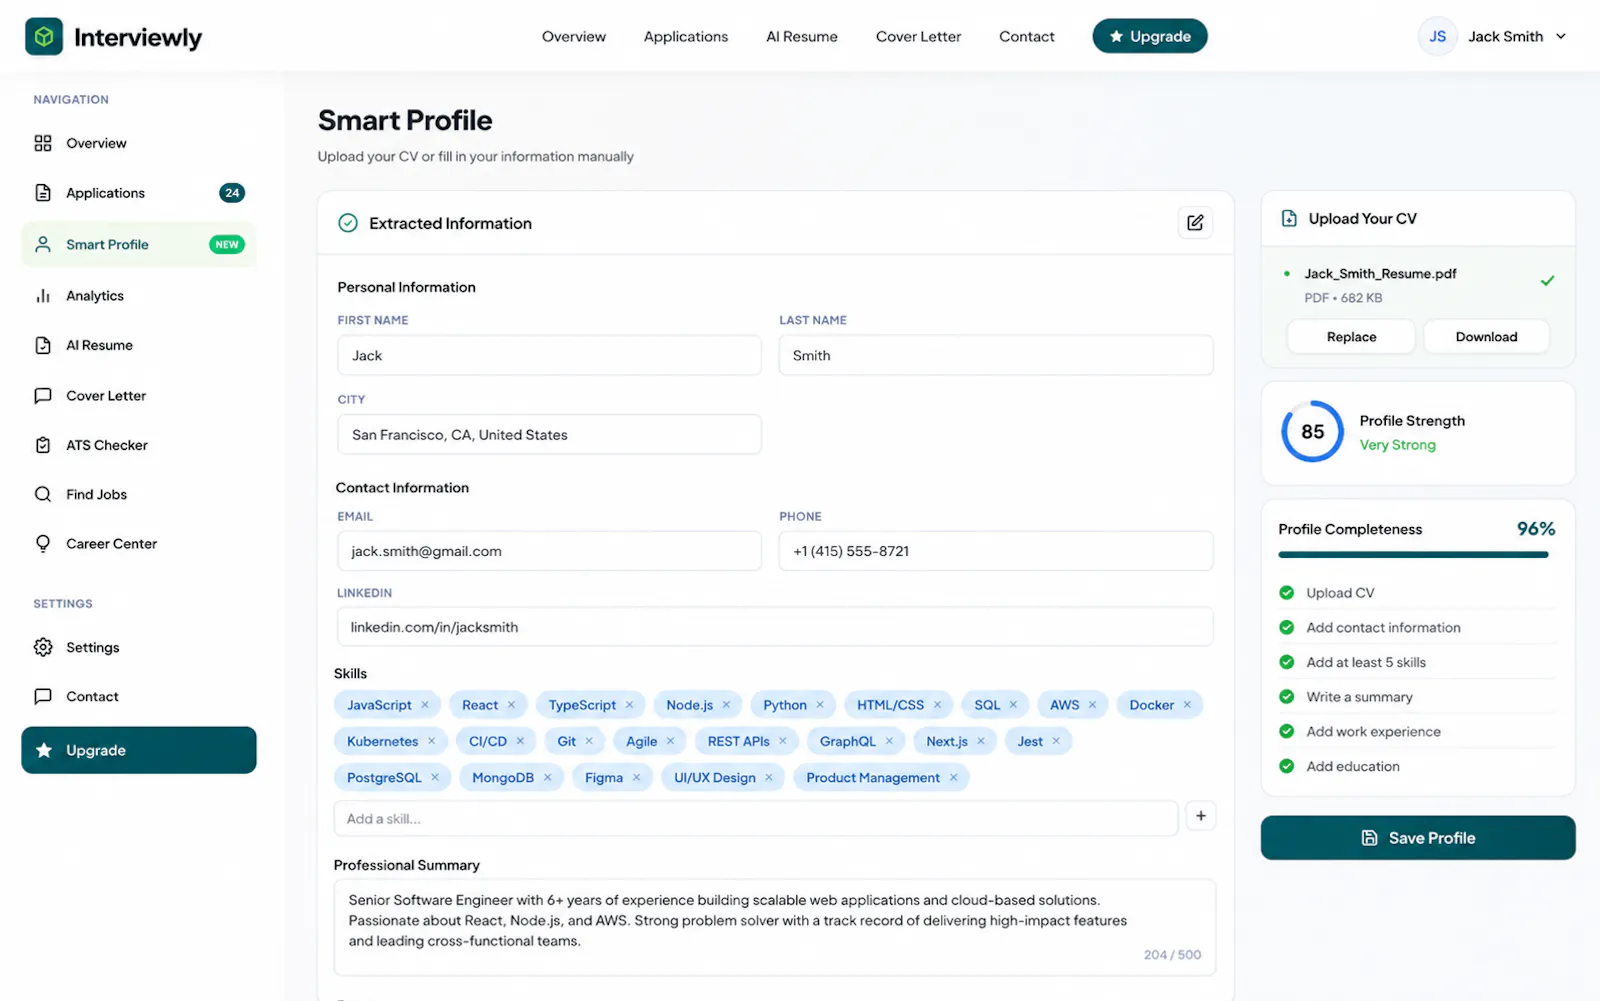Remove the Python skill tag

(x=820, y=705)
